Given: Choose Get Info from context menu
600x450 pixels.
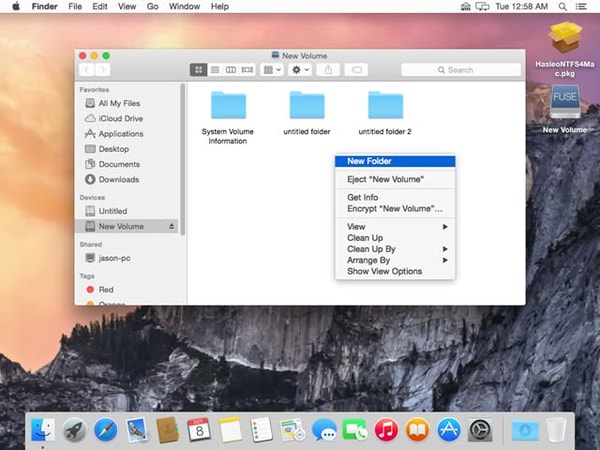Looking at the screenshot, I should [395, 197].
